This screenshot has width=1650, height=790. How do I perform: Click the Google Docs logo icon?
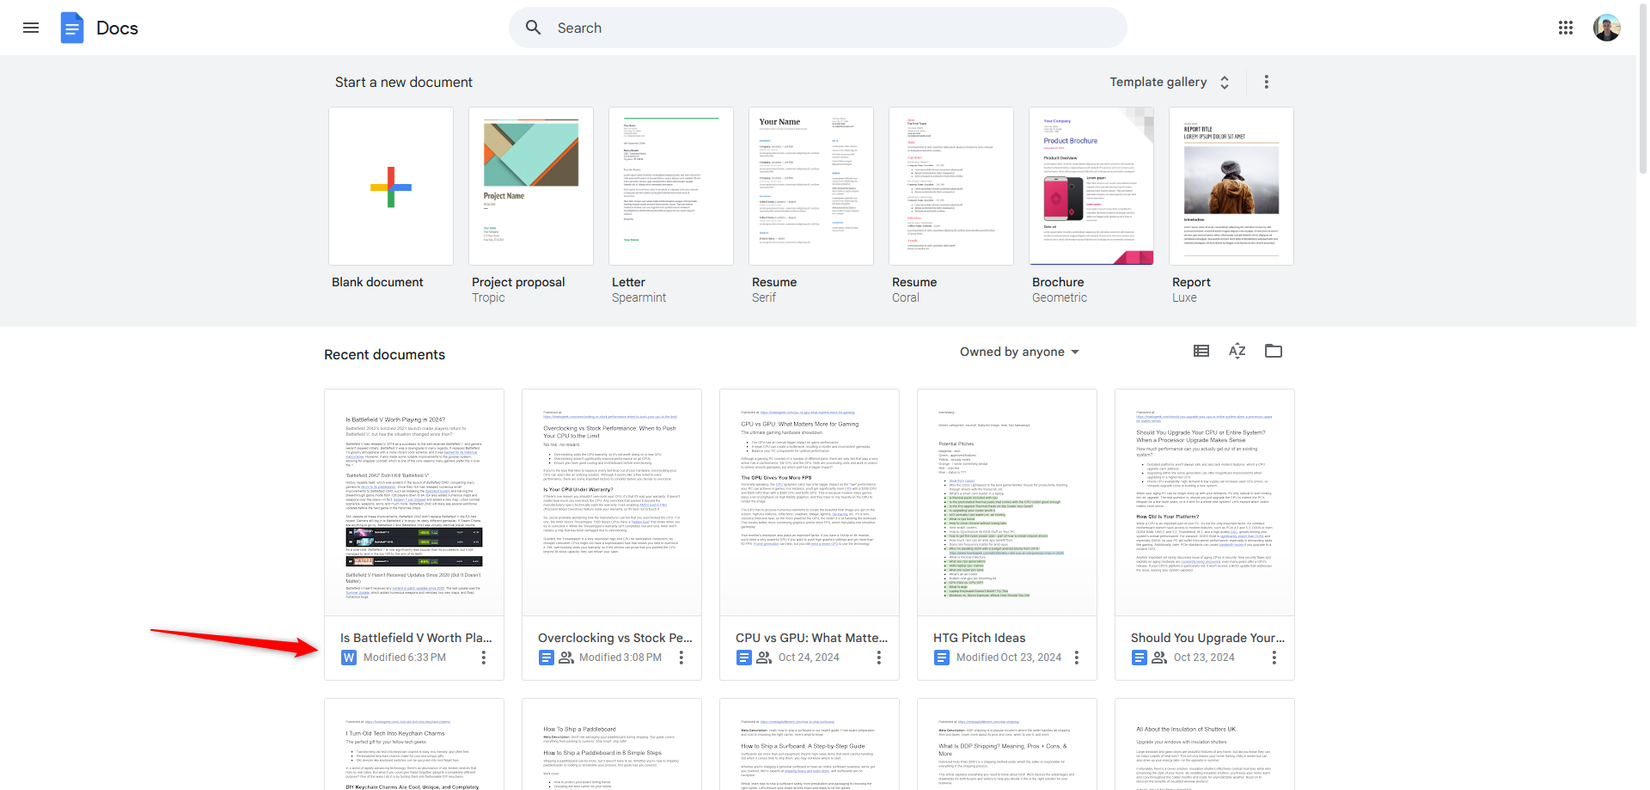tap(72, 28)
